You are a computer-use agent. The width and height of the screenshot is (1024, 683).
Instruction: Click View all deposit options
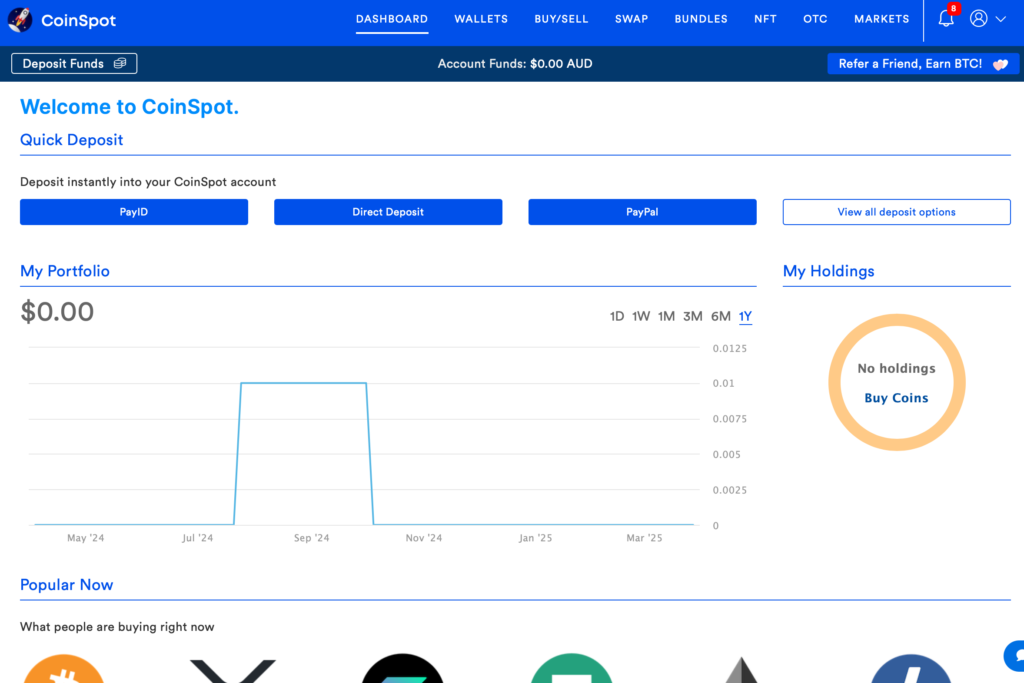coord(897,212)
